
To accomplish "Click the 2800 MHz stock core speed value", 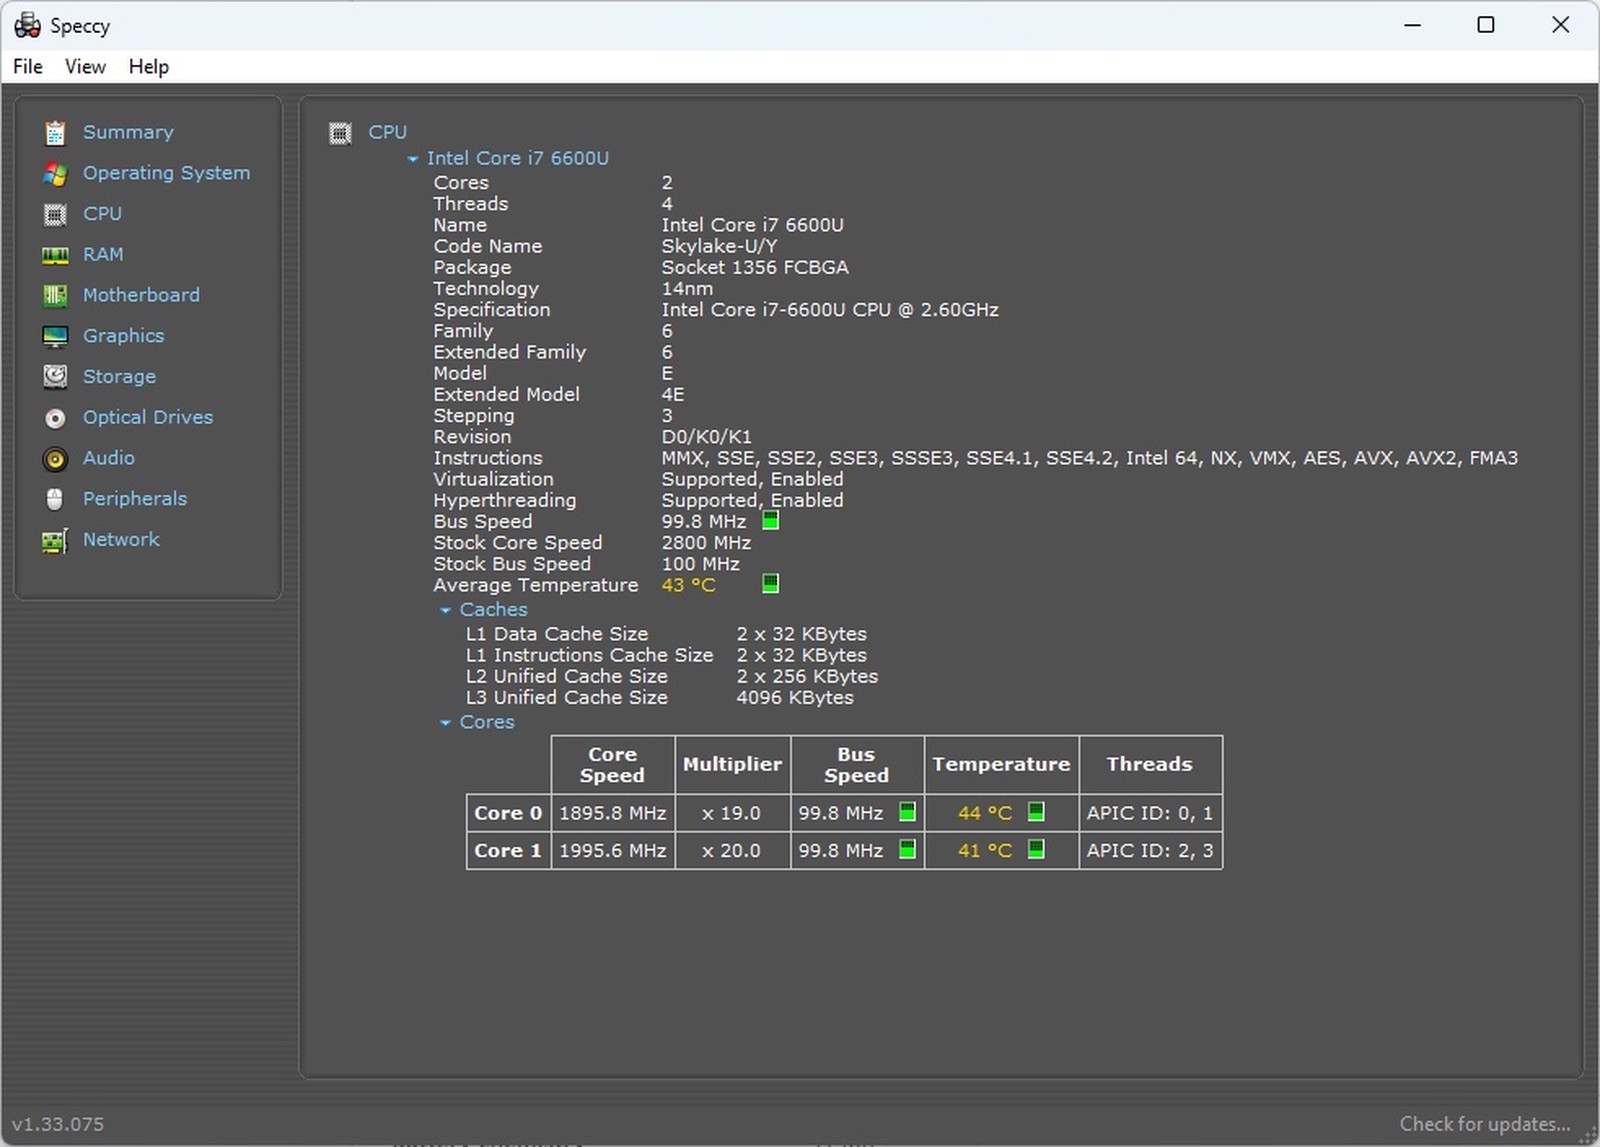I will [706, 543].
